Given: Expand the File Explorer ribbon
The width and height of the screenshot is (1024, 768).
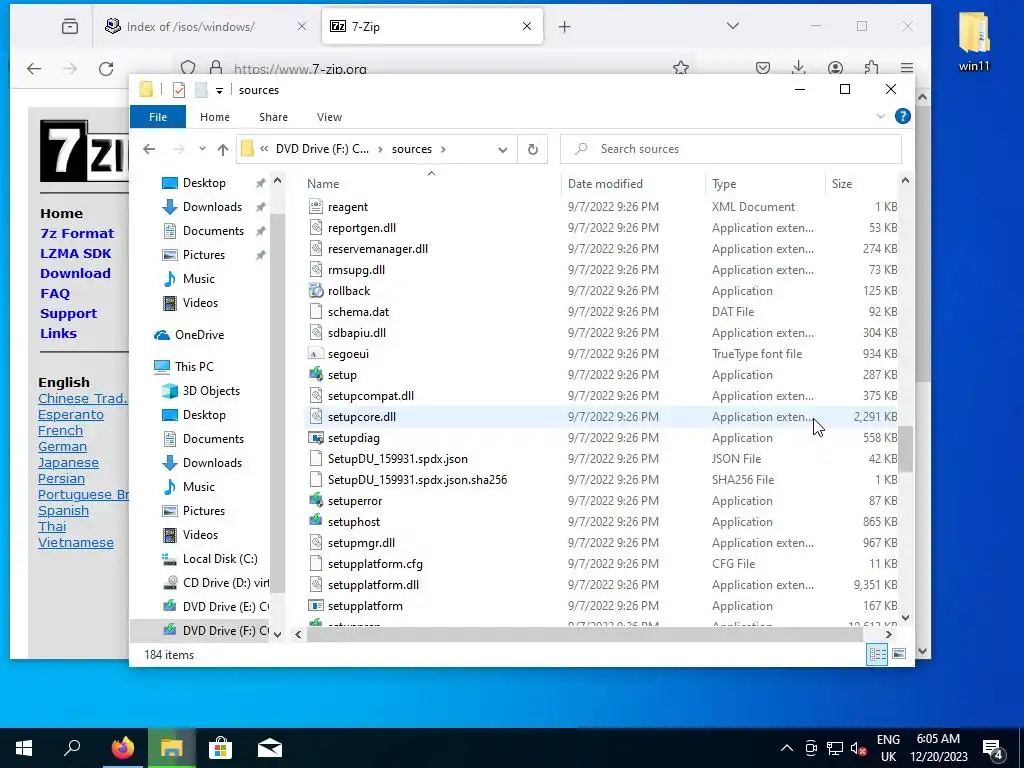Looking at the screenshot, I should 880,116.
